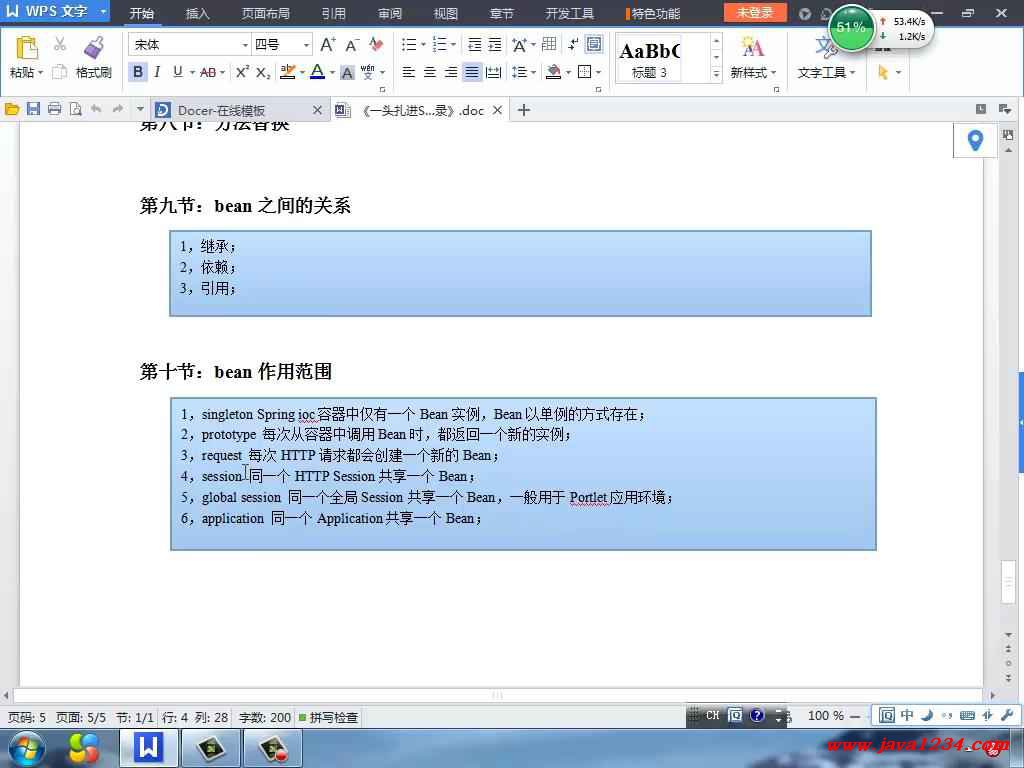
Task: Click Decrease font size A- icon
Action: (352, 44)
